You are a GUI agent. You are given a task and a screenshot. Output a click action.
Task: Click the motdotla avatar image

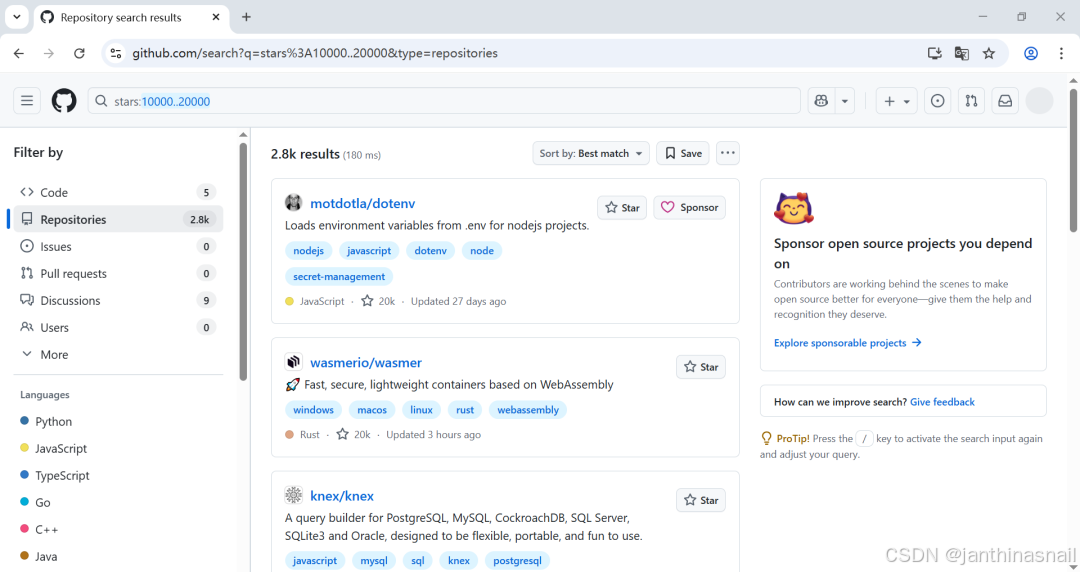(x=293, y=203)
